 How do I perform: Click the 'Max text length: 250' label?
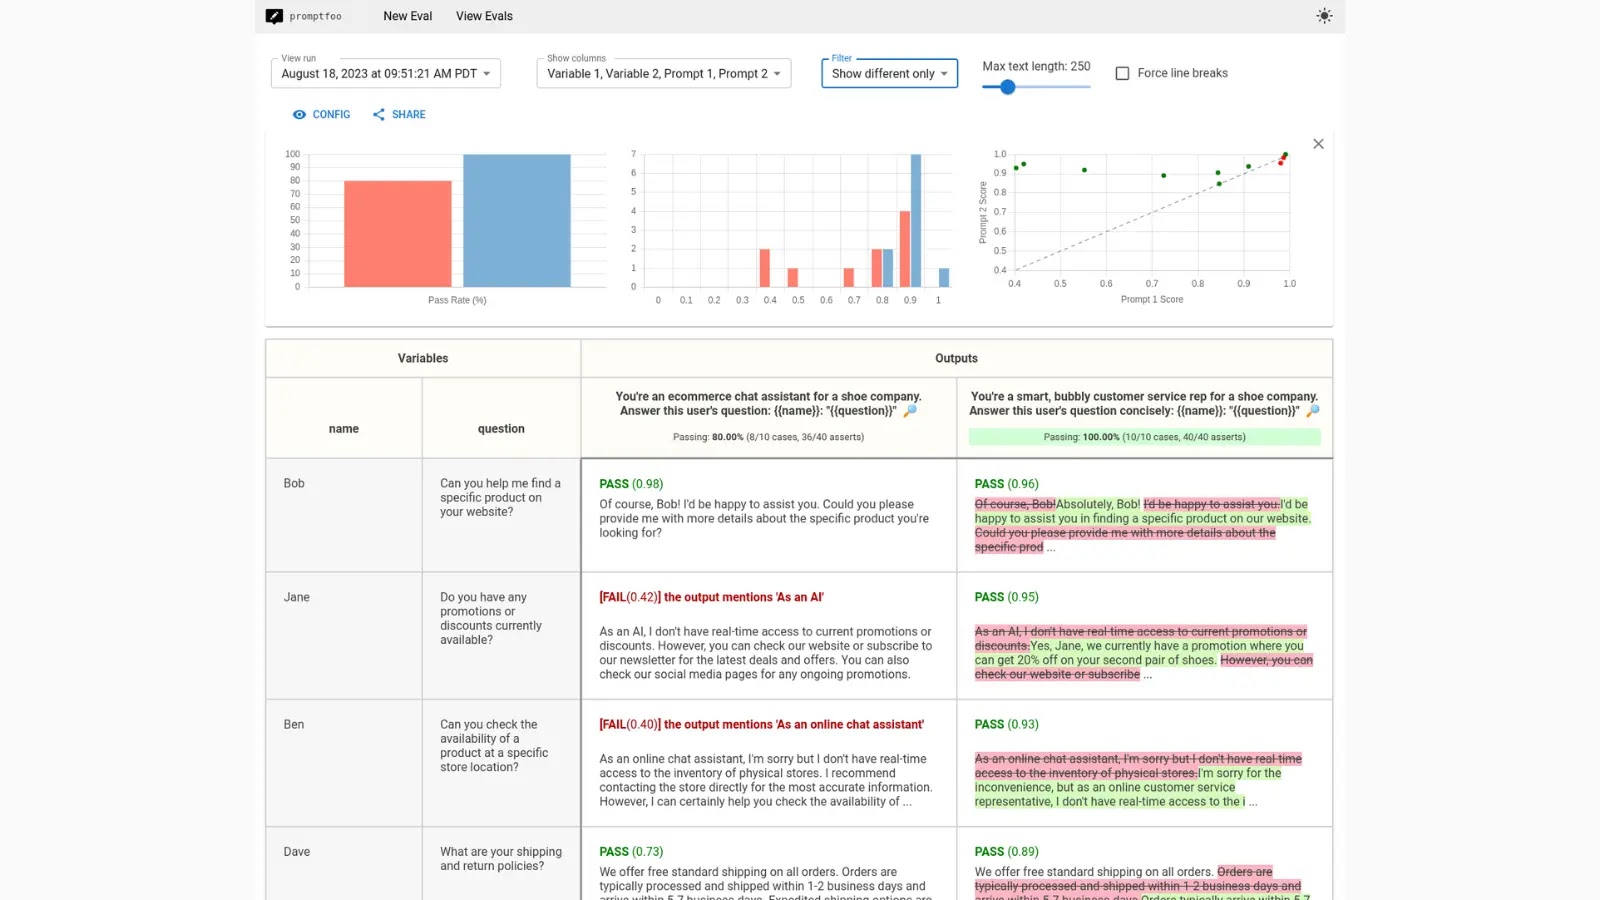1036,66
